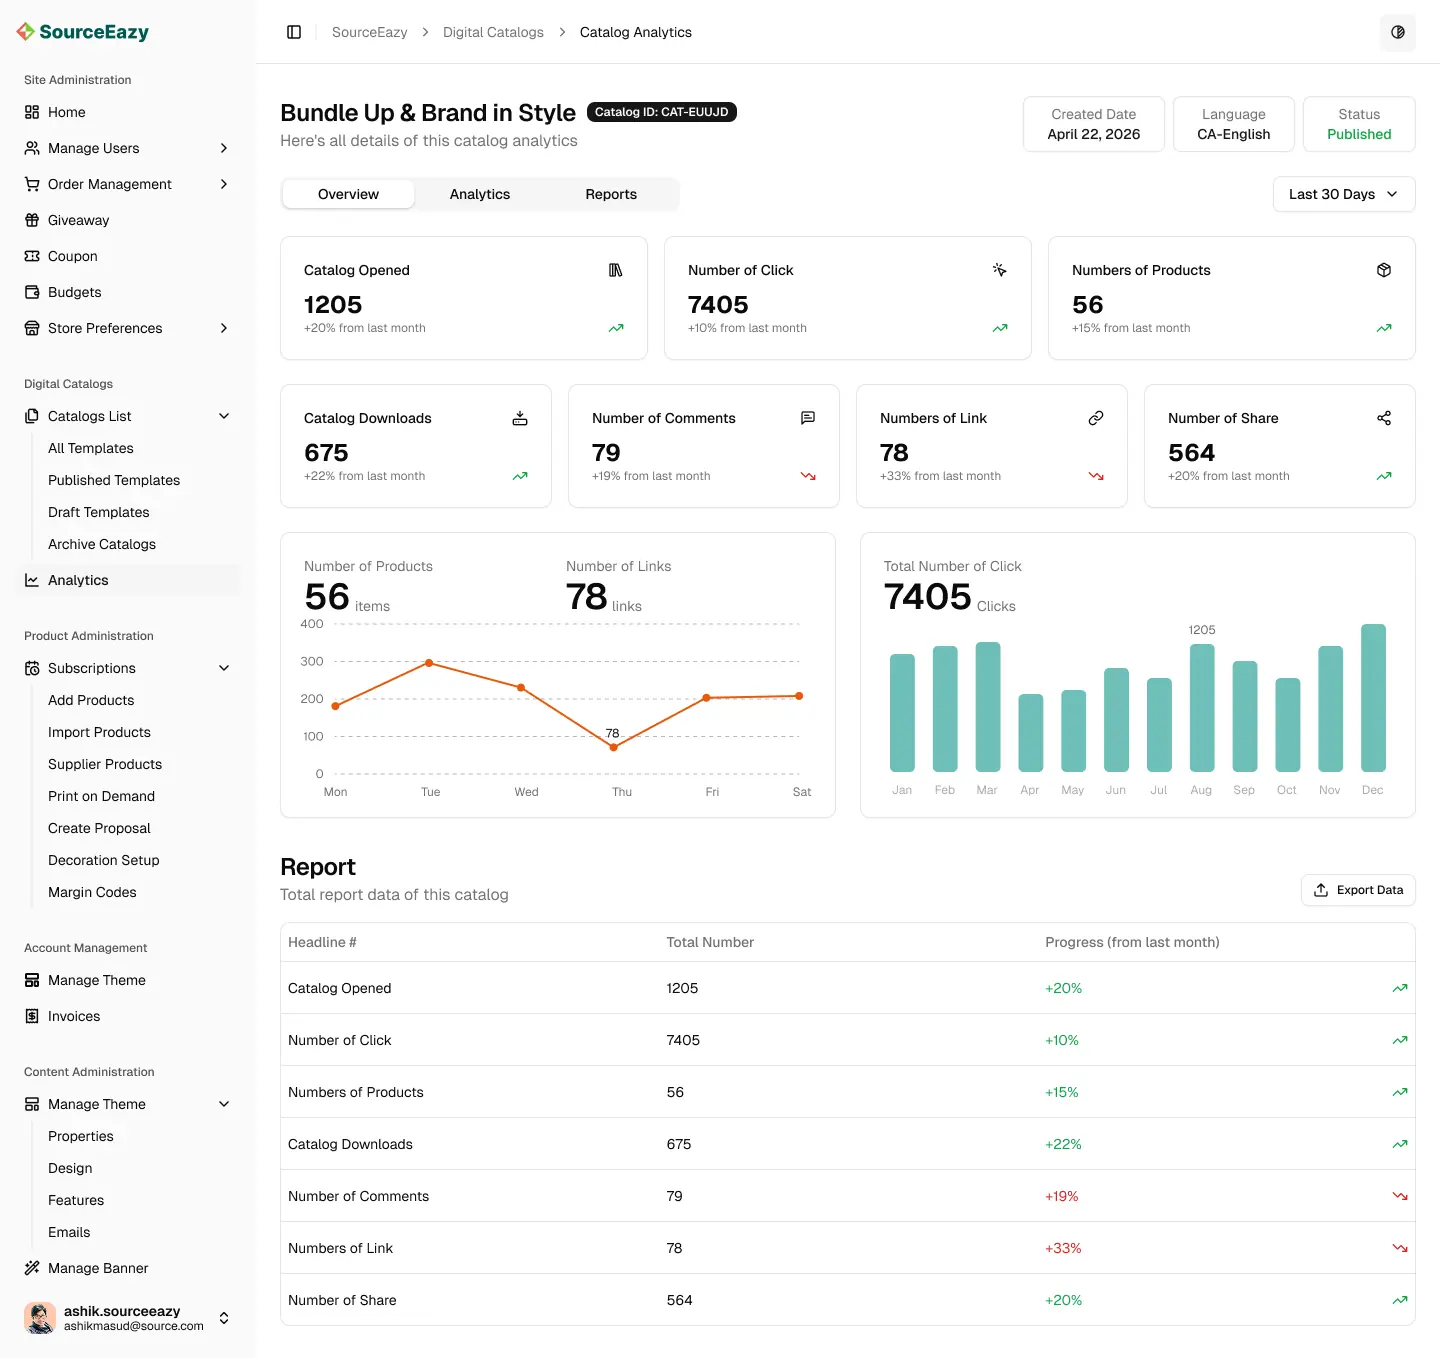Open Margin Codes in sidebar

coord(92,892)
